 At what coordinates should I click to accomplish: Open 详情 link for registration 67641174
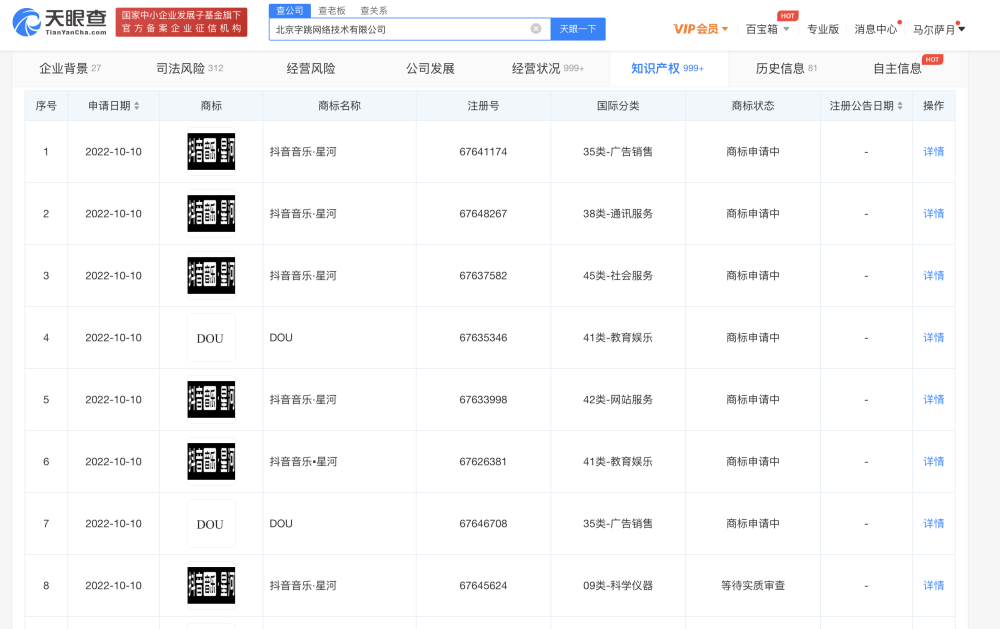click(933, 152)
